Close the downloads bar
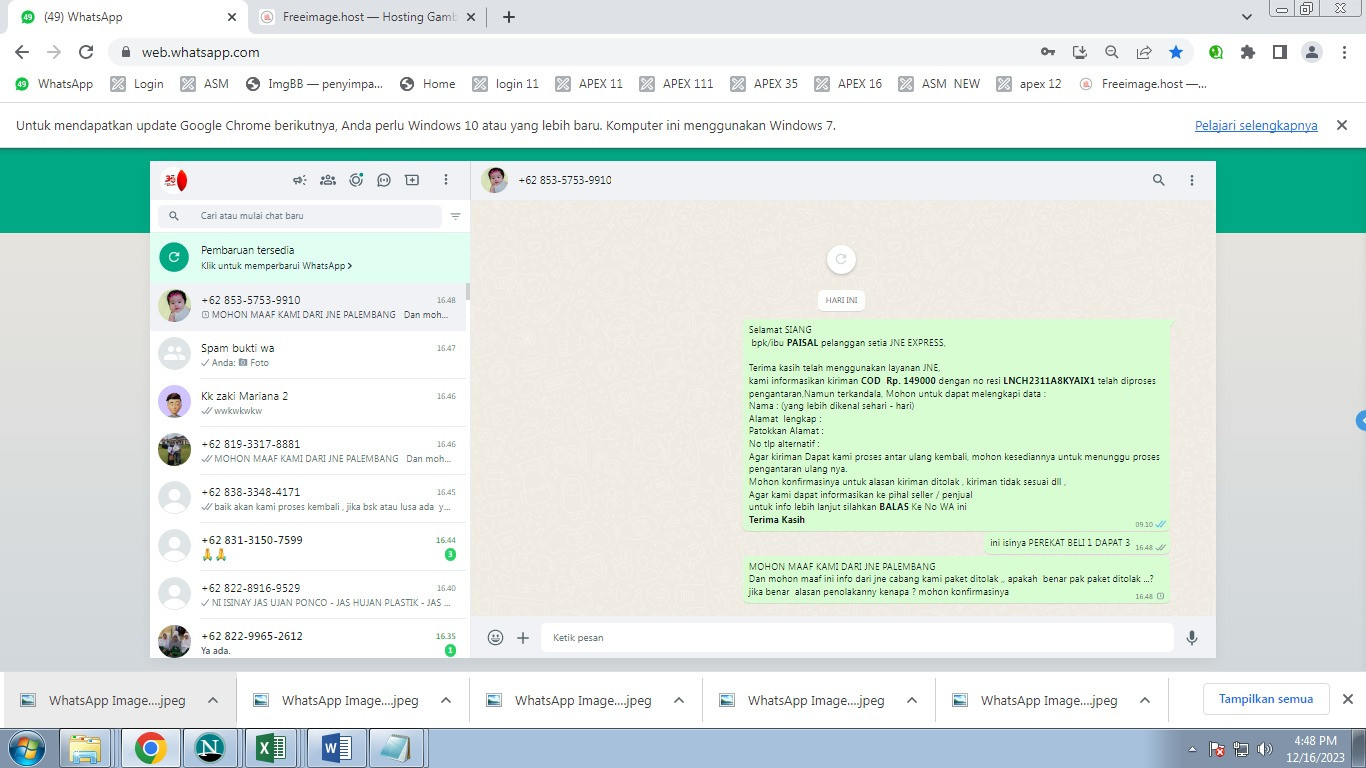This screenshot has height=768, width=1366. coord(1347,699)
